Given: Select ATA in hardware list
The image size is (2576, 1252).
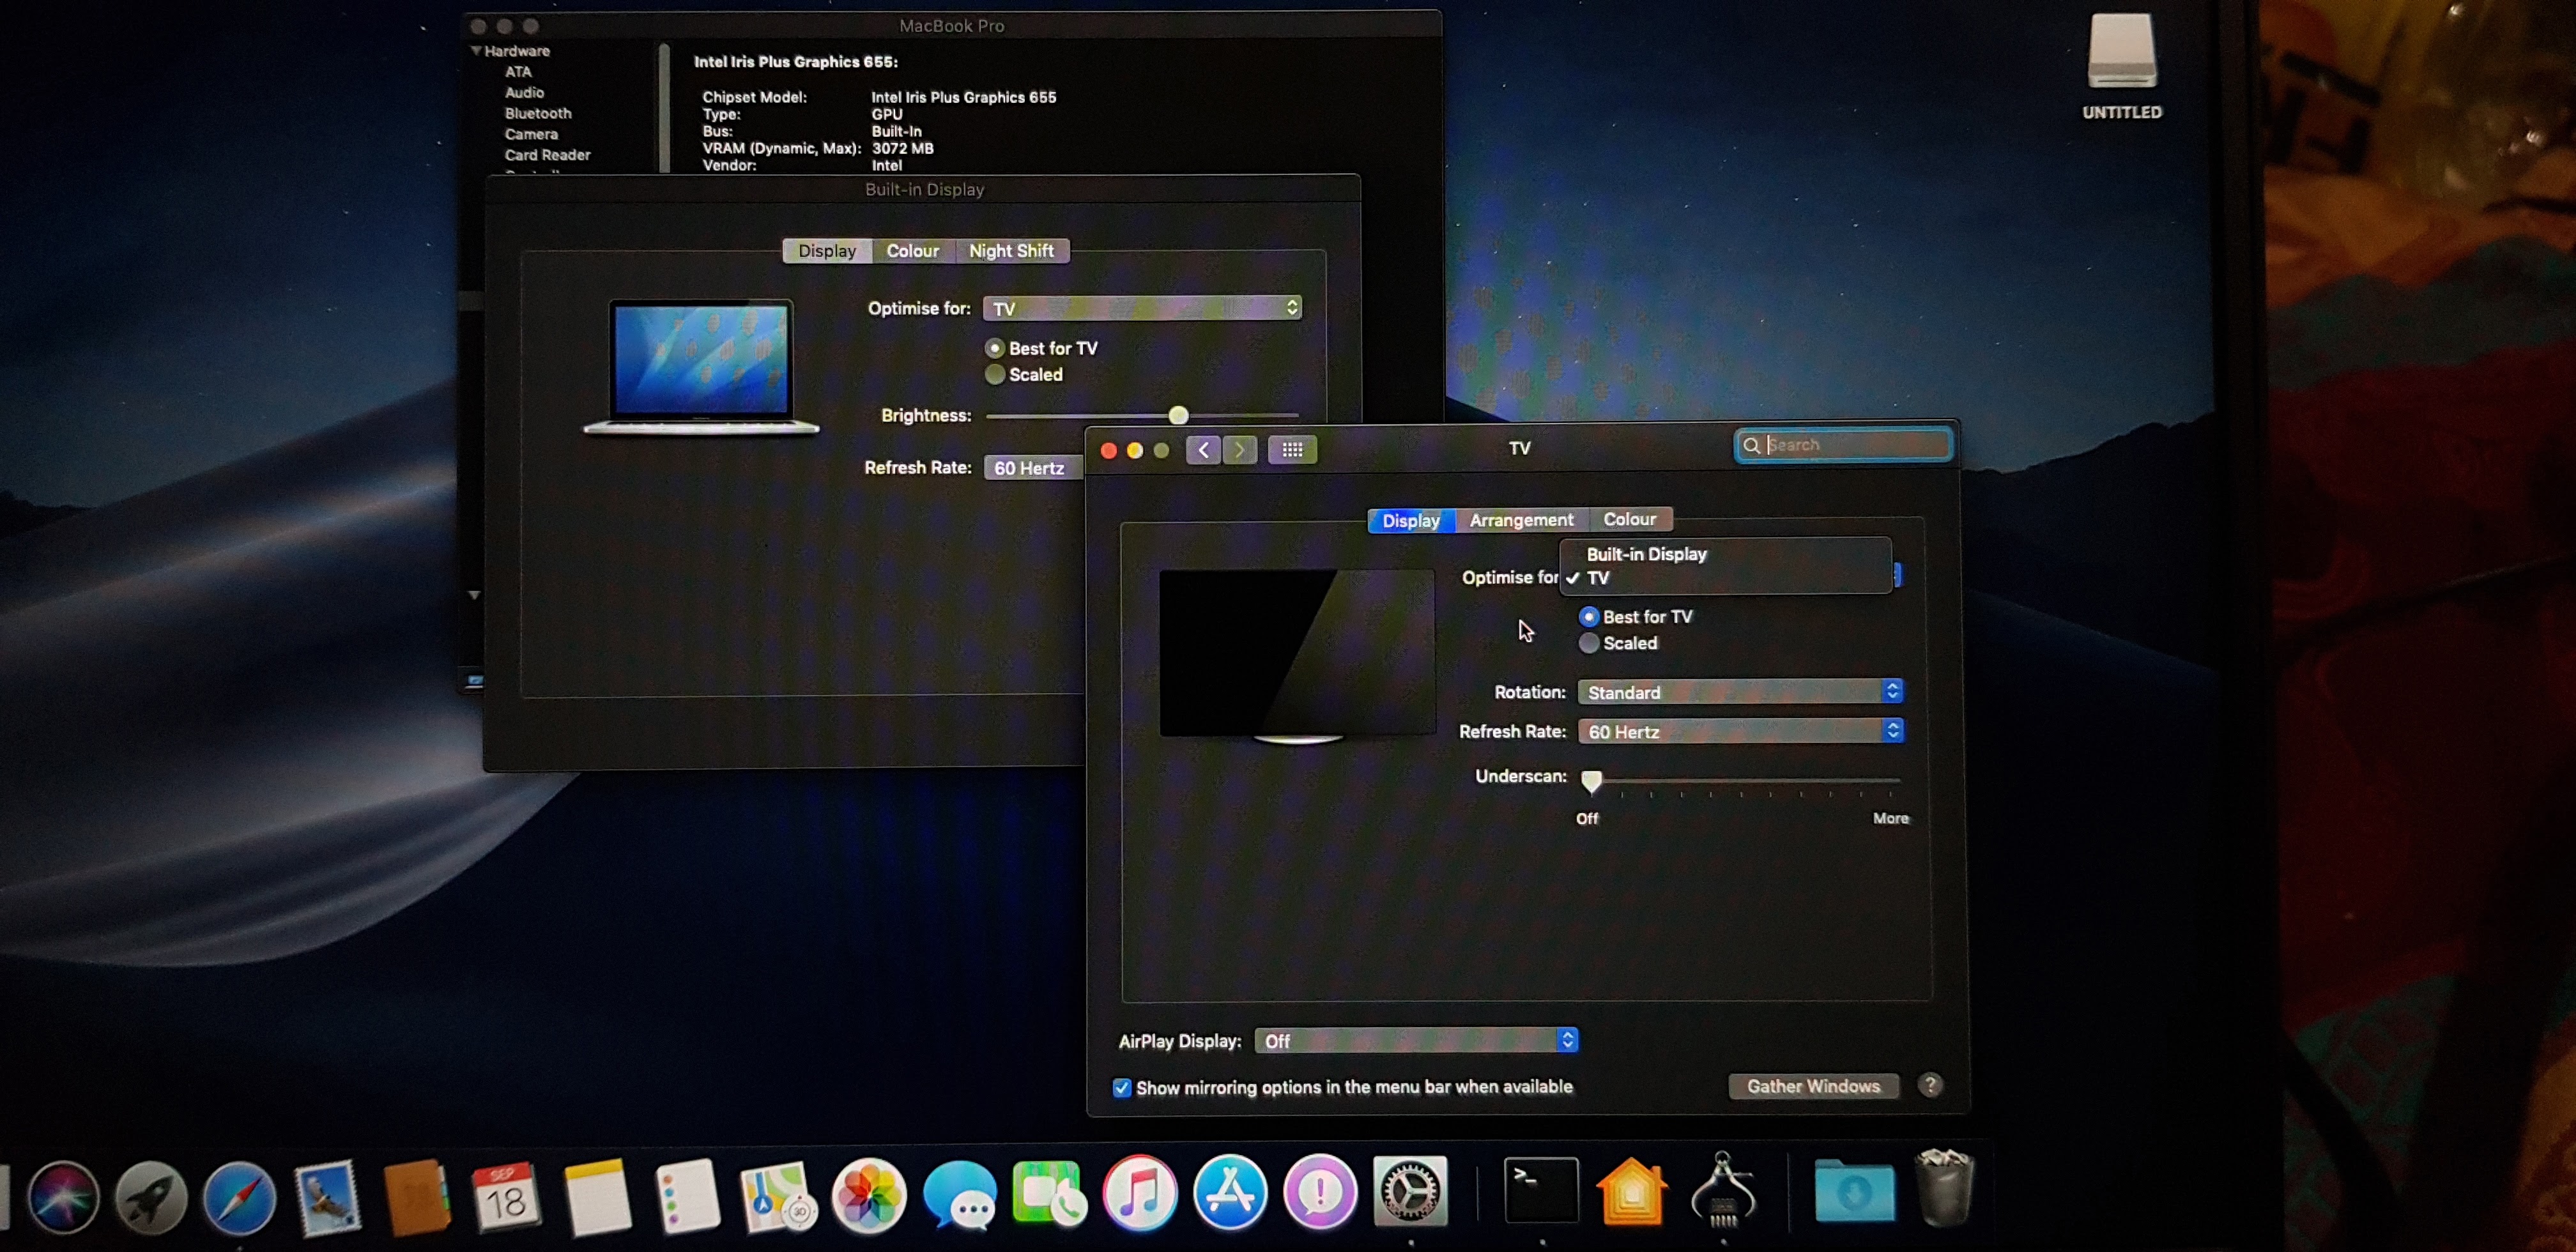Looking at the screenshot, I should (x=518, y=72).
